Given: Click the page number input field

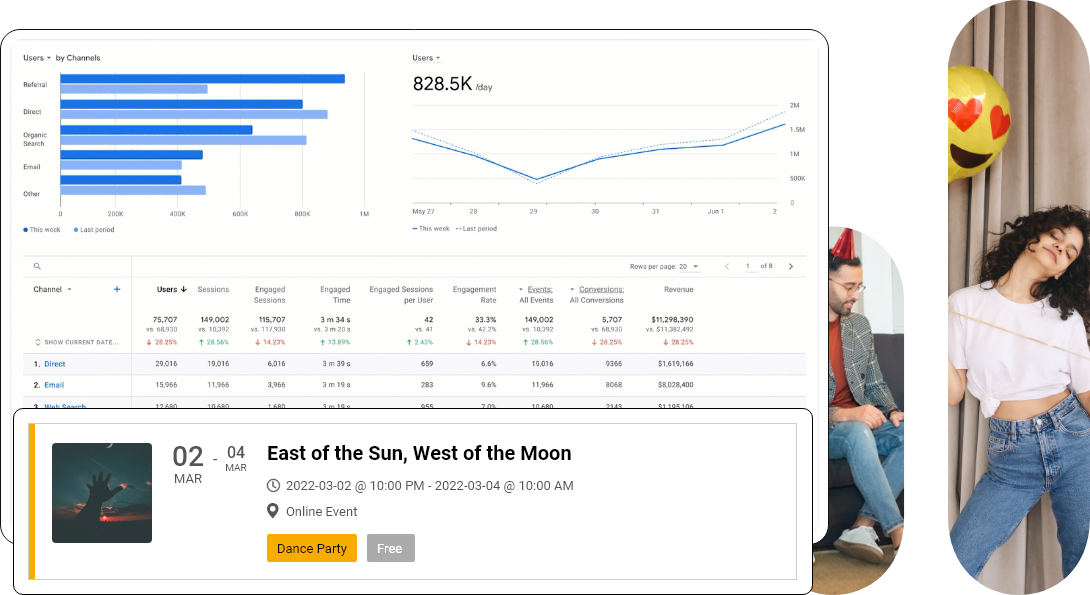Looking at the screenshot, I should 748,267.
